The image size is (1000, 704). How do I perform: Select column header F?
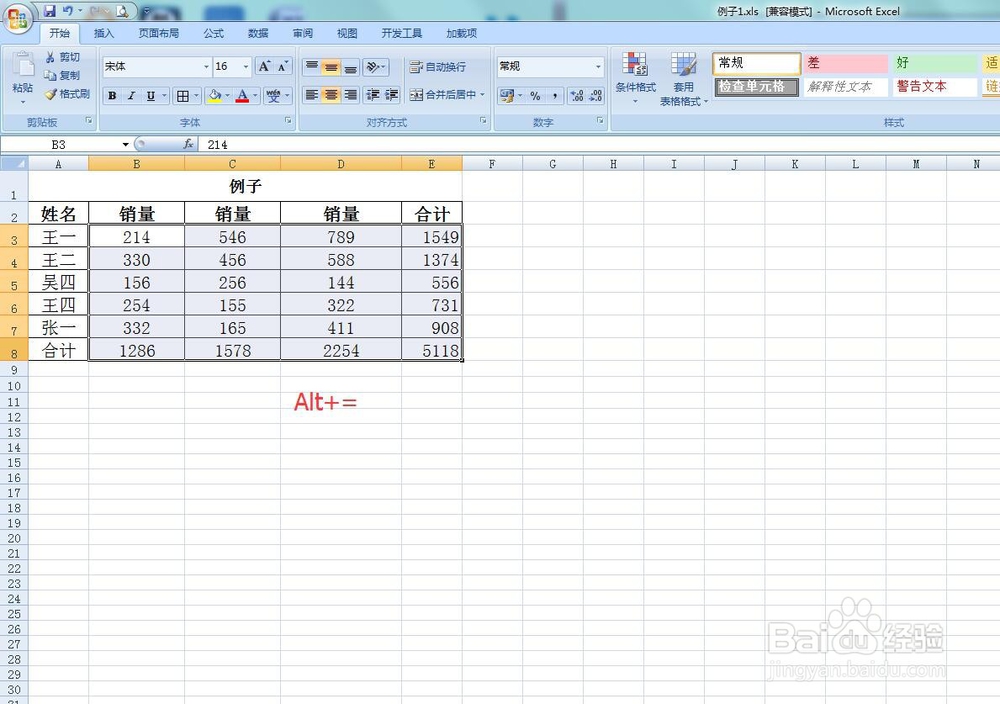492,164
